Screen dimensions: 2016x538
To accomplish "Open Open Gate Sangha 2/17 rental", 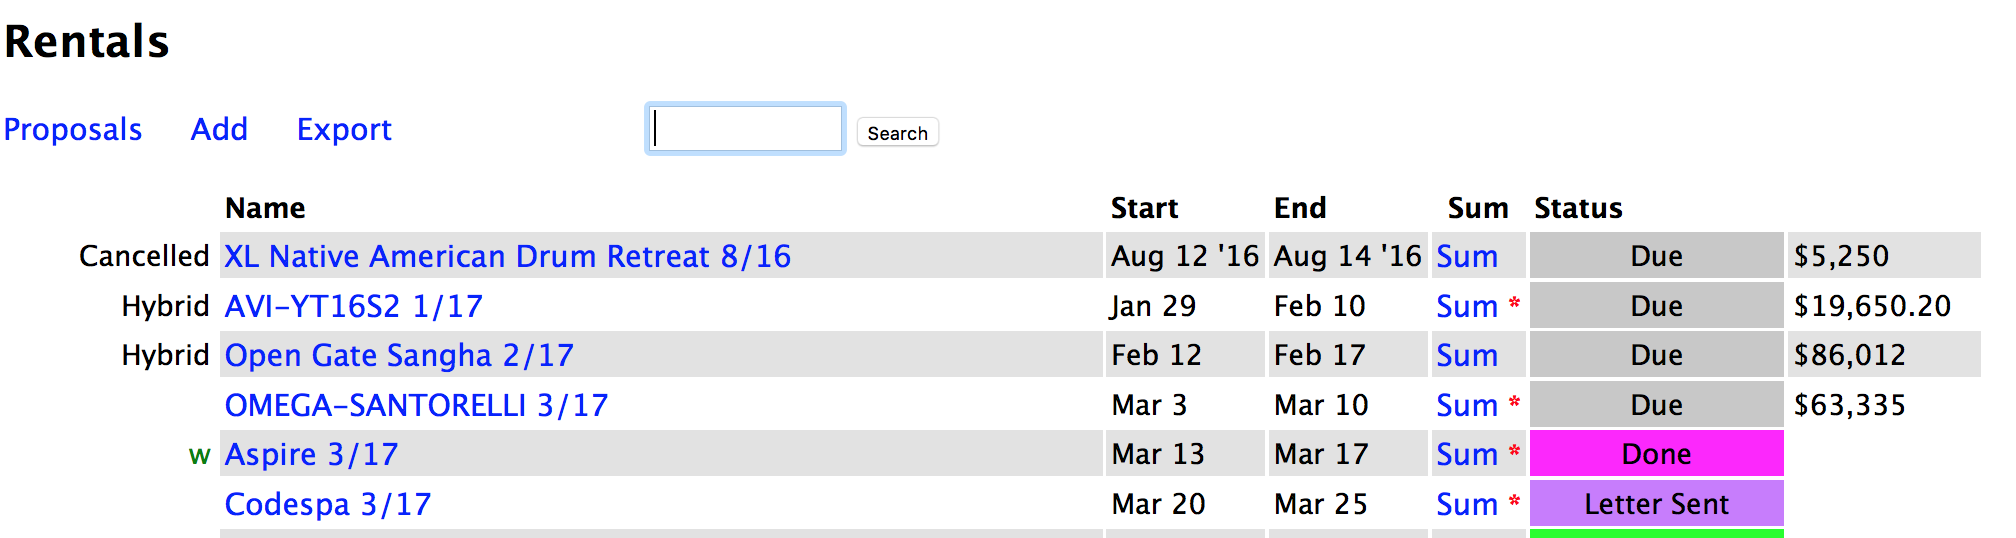I will 399,356.
